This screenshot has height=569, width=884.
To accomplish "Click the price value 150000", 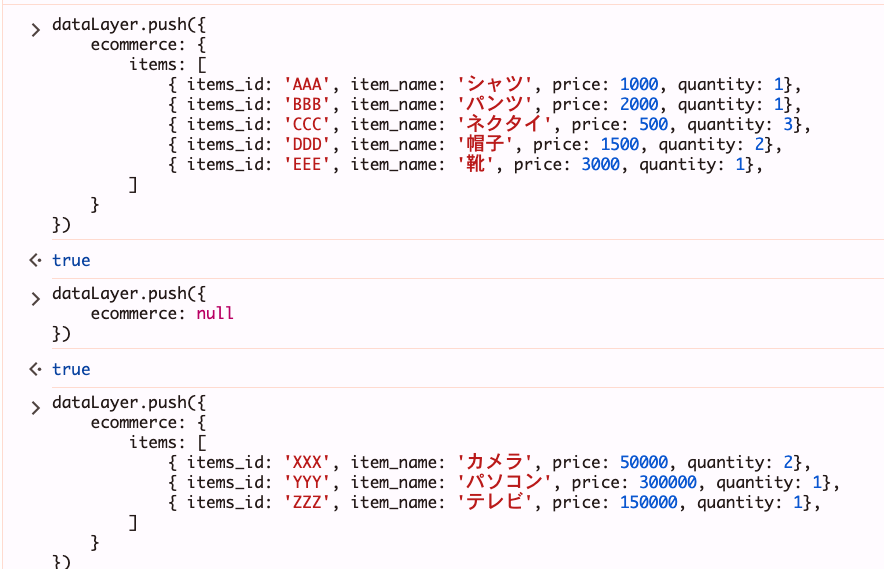I will click(649, 502).
